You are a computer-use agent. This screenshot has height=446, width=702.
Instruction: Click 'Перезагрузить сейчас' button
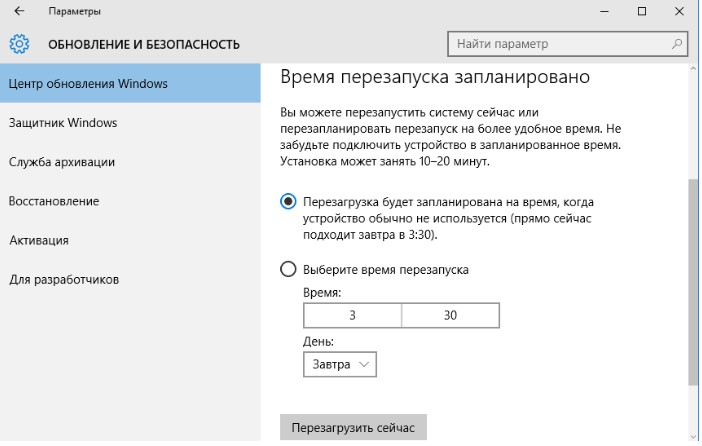[353, 428]
